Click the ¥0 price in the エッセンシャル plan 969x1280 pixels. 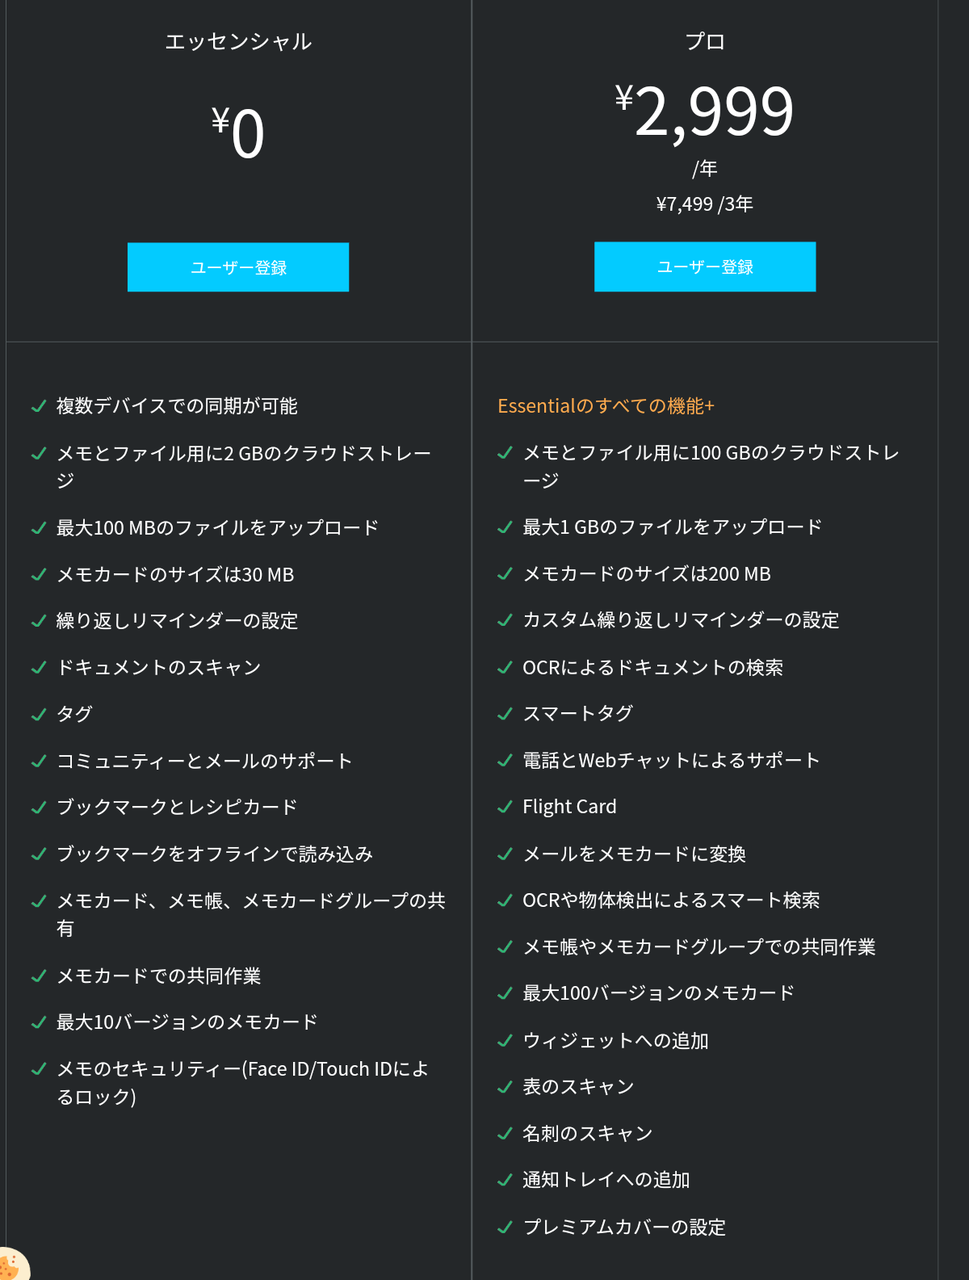coord(238,134)
